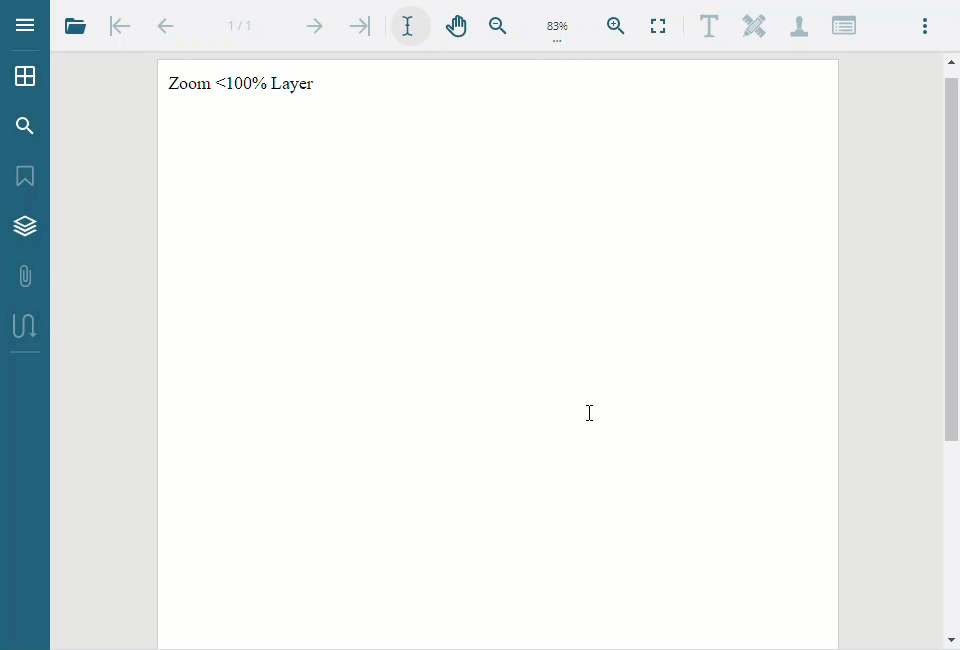Click the vertical scrollbar thumb
Viewport: 960px width, 650px height.
pyautogui.click(x=951, y=259)
